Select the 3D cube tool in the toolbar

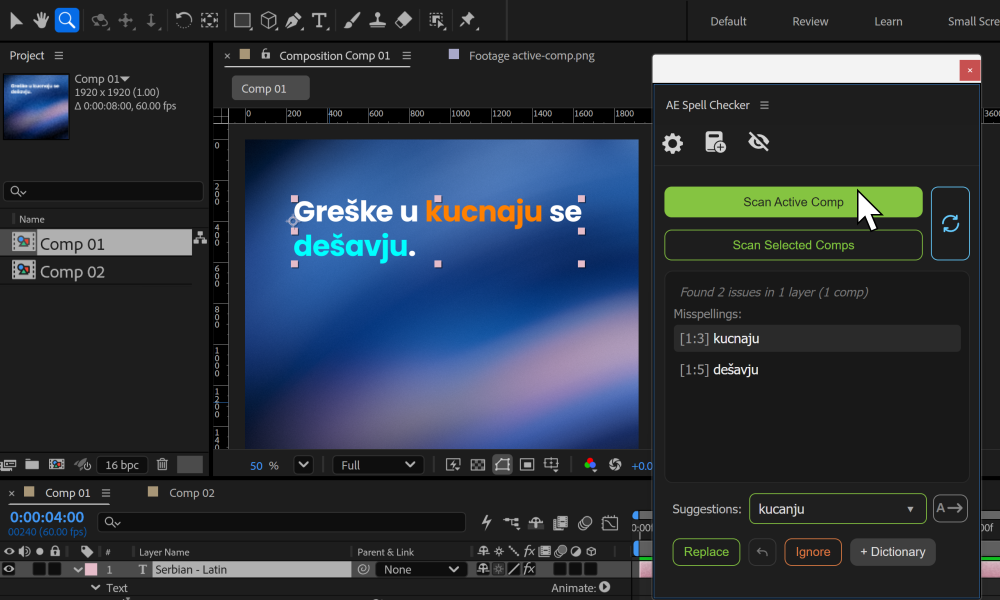(x=268, y=20)
